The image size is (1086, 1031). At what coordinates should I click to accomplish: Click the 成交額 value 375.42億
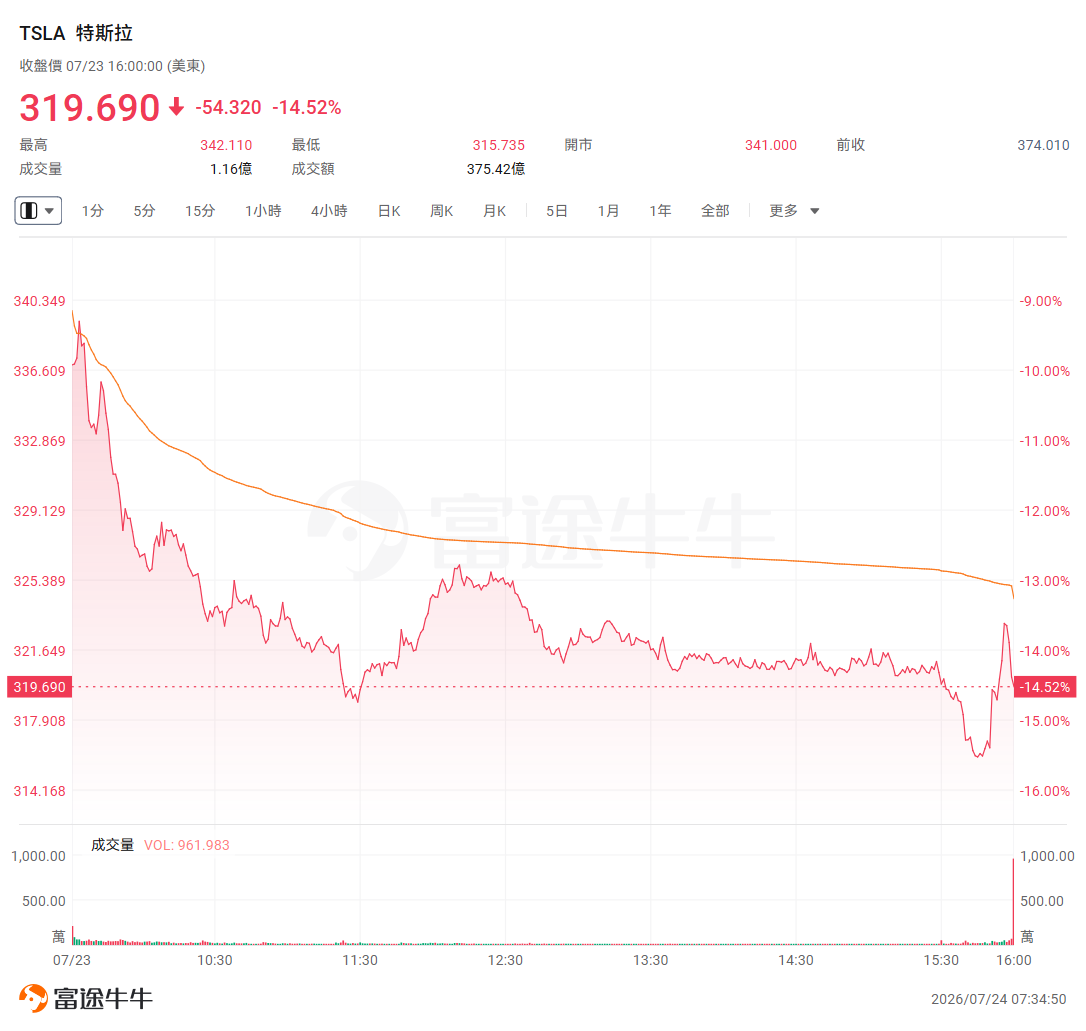pos(496,169)
